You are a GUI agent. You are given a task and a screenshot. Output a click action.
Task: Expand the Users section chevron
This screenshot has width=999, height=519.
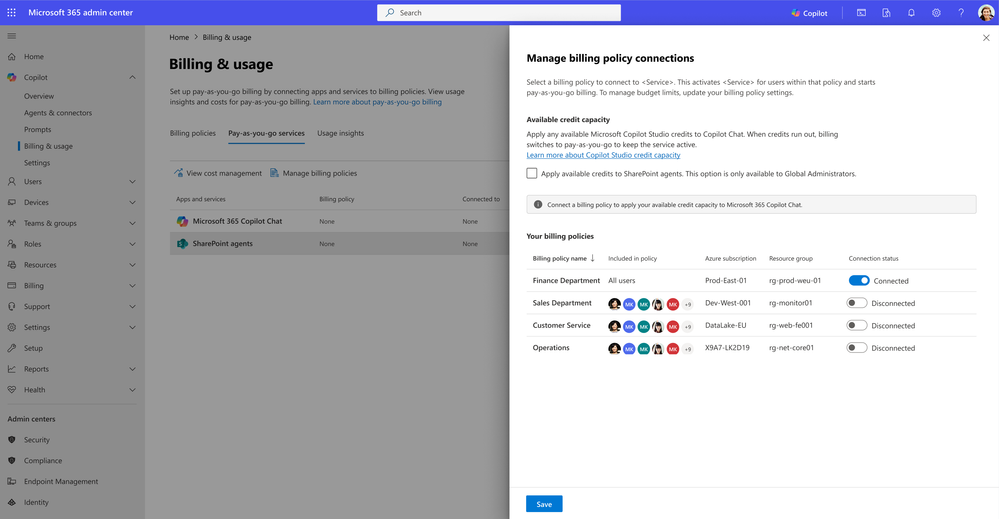[133, 181]
